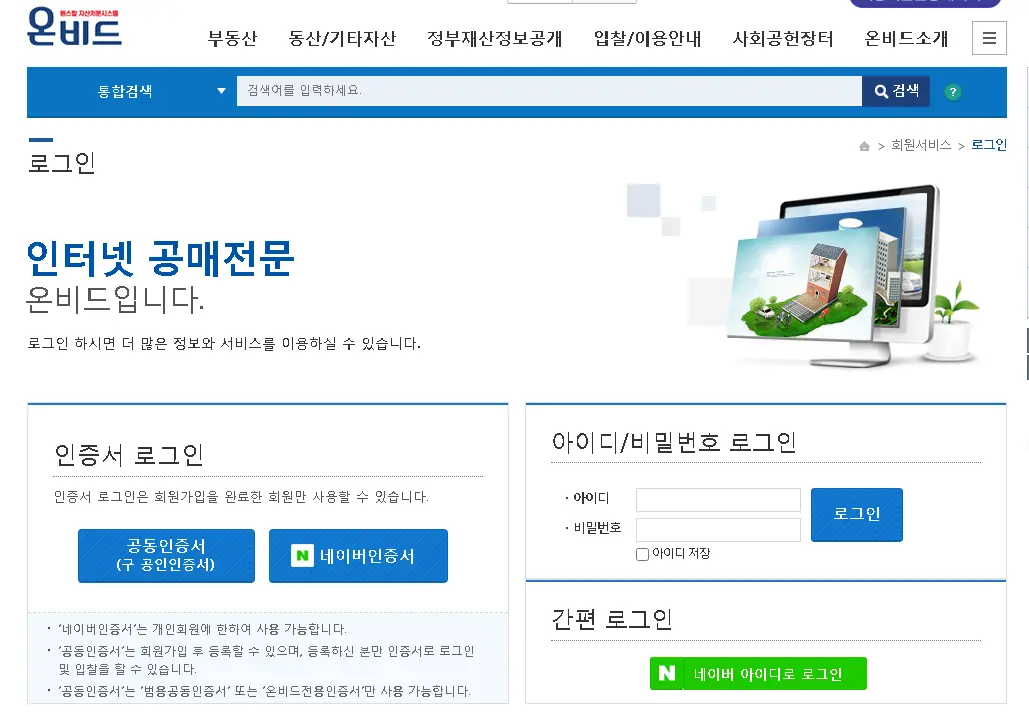Viewport: 1029px width, 714px height.
Task: Open the search help question mark icon
Action: coord(951,91)
